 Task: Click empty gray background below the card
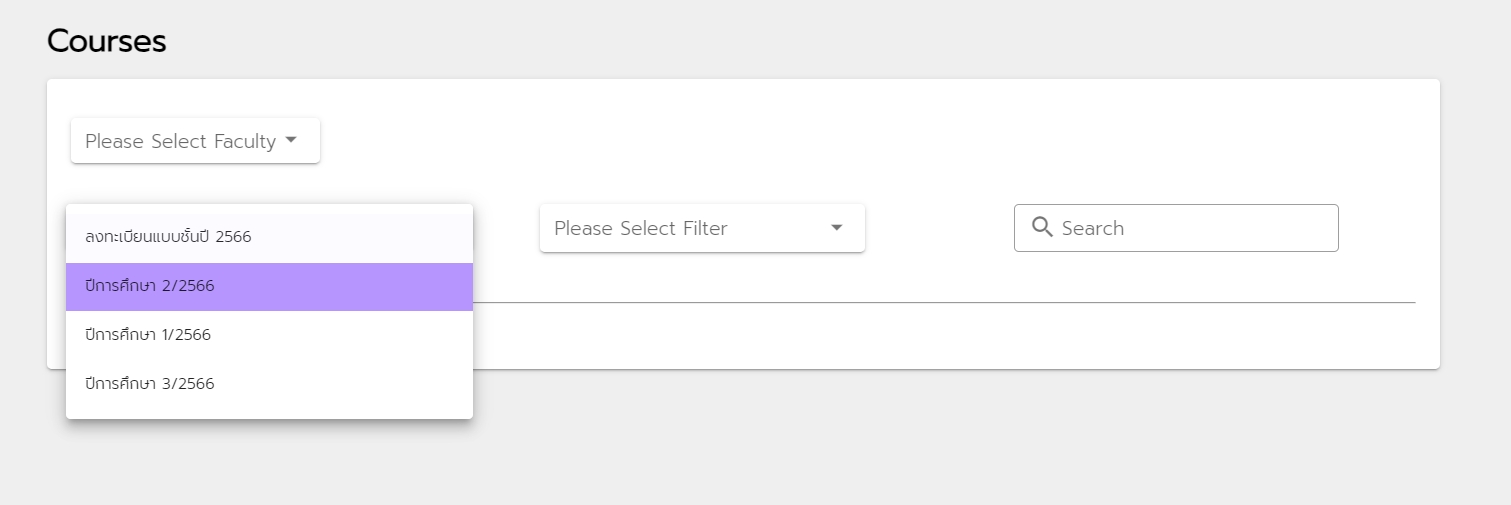click(900, 440)
